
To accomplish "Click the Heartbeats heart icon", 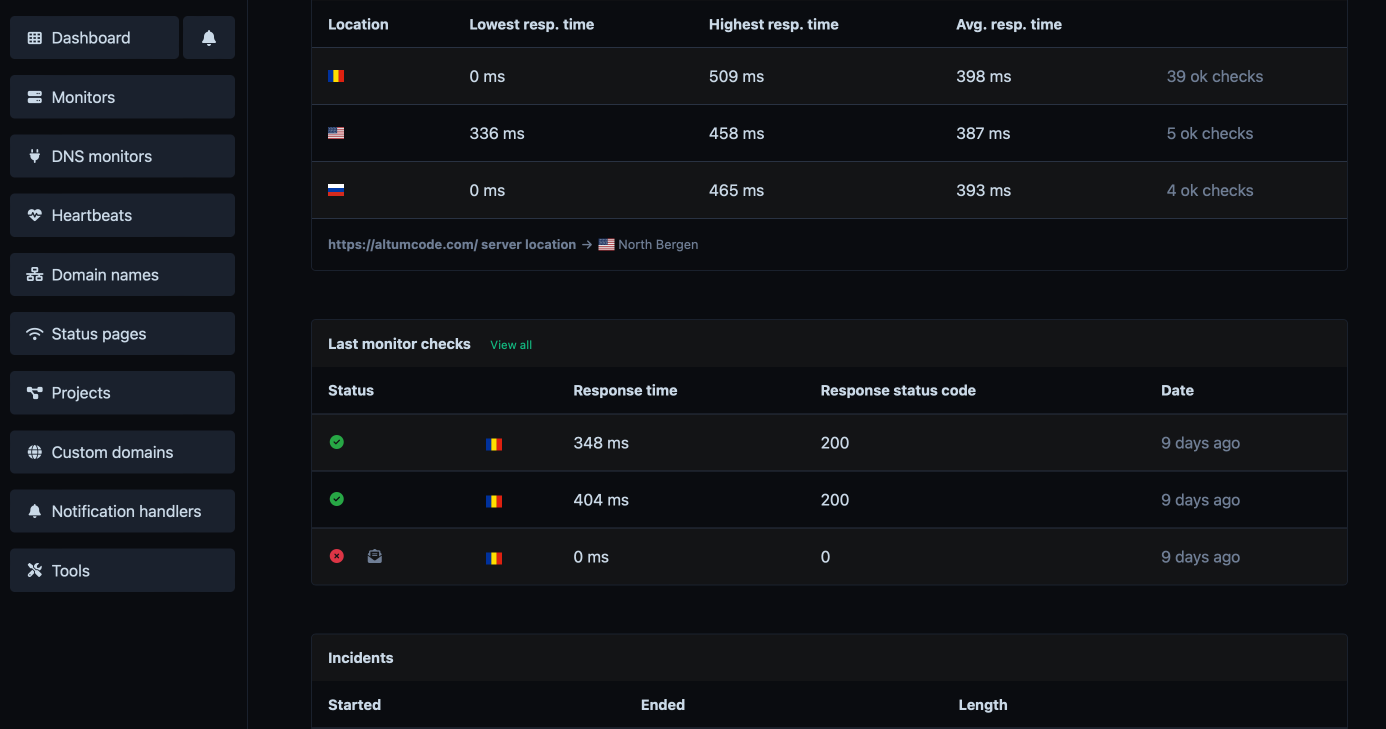I will [x=35, y=215].
